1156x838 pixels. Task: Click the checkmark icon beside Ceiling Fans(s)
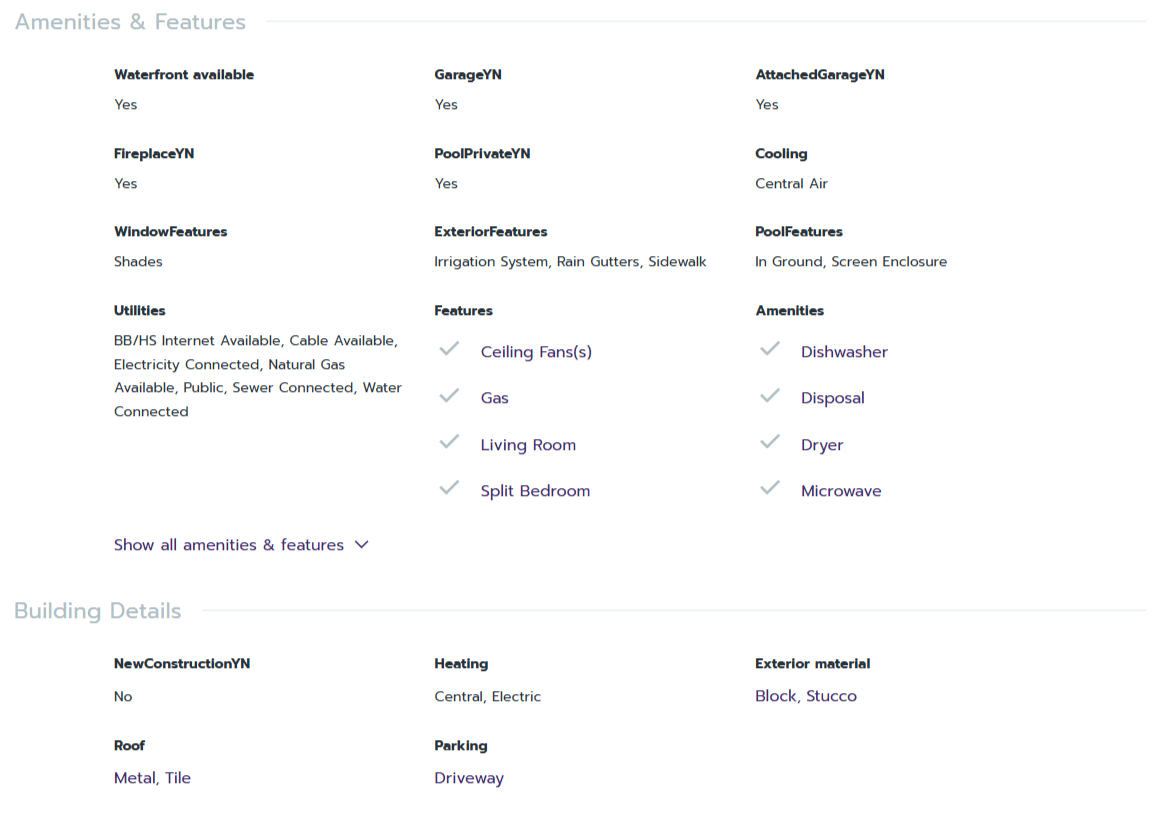pos(450,349)
